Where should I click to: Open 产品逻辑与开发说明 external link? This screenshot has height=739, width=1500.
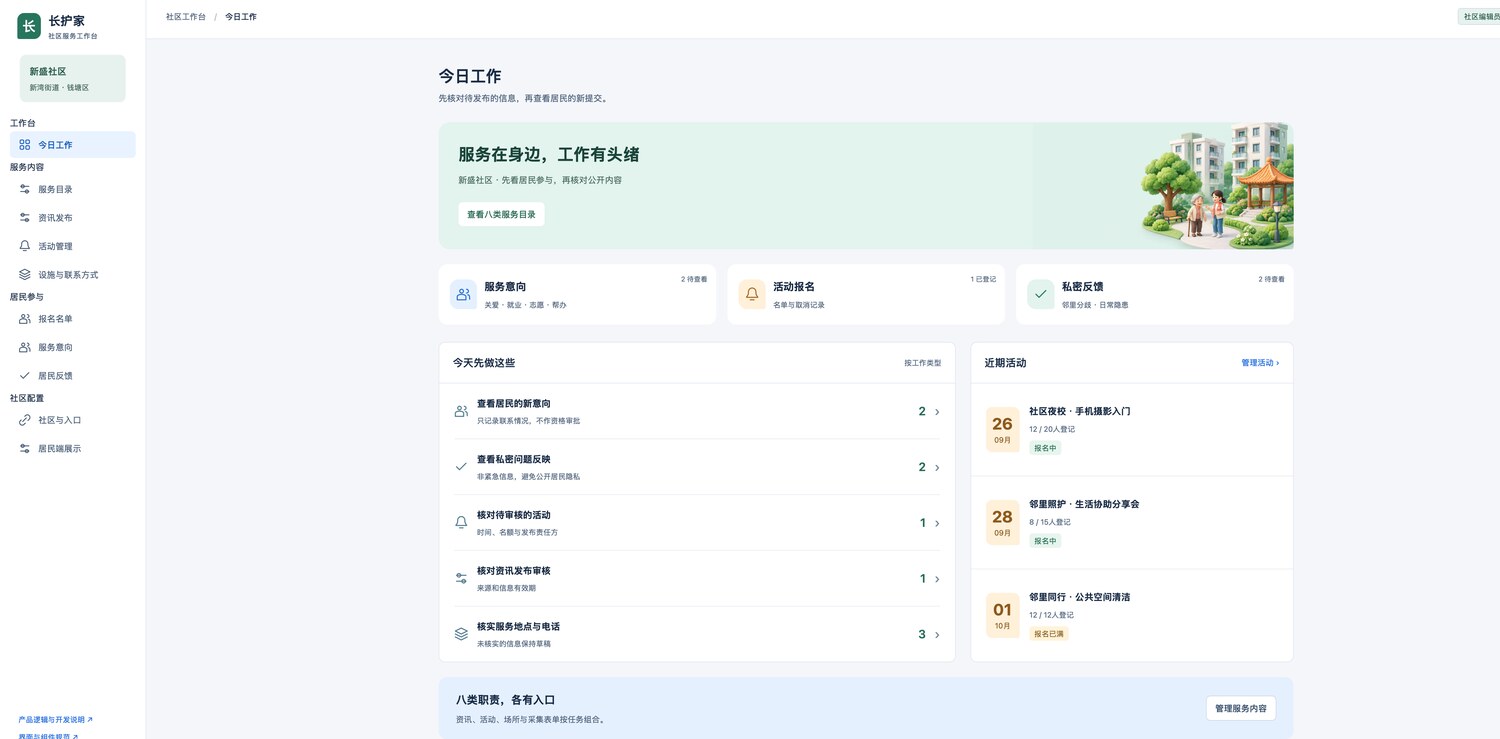[x=55, y=720]
